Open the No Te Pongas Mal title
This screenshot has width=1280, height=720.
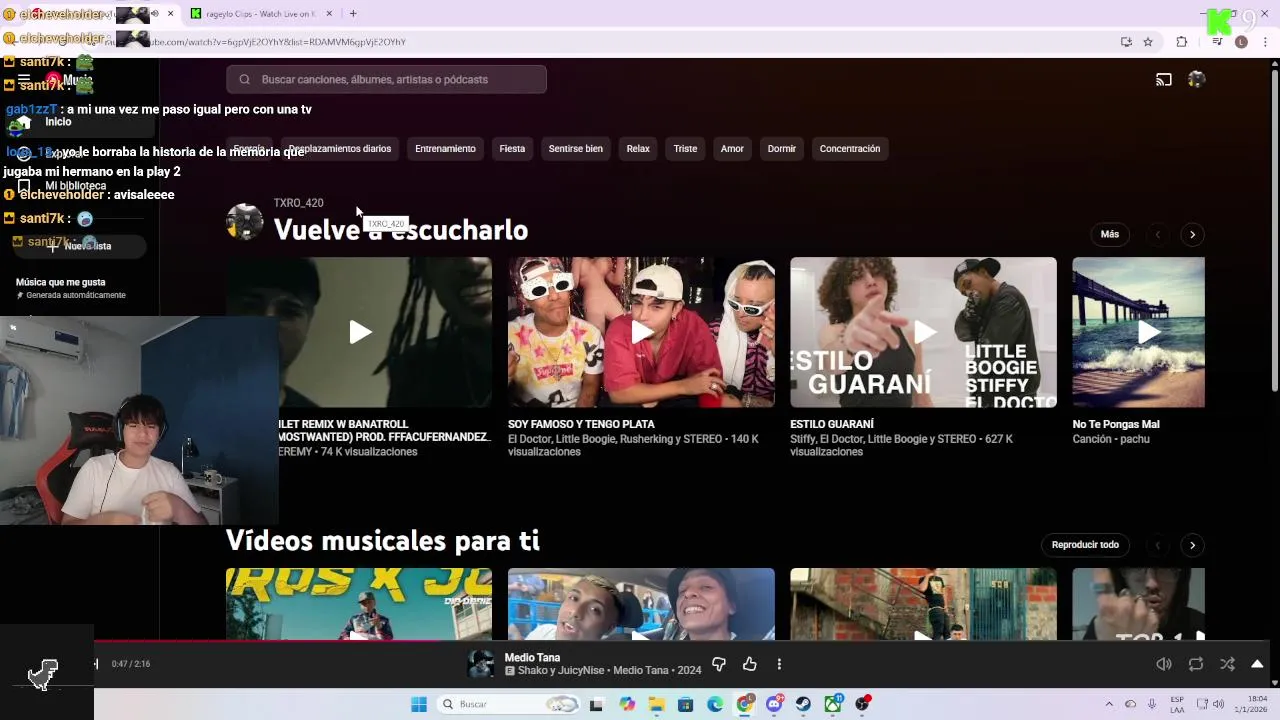pyautogui.click(x=1116, y=424)
